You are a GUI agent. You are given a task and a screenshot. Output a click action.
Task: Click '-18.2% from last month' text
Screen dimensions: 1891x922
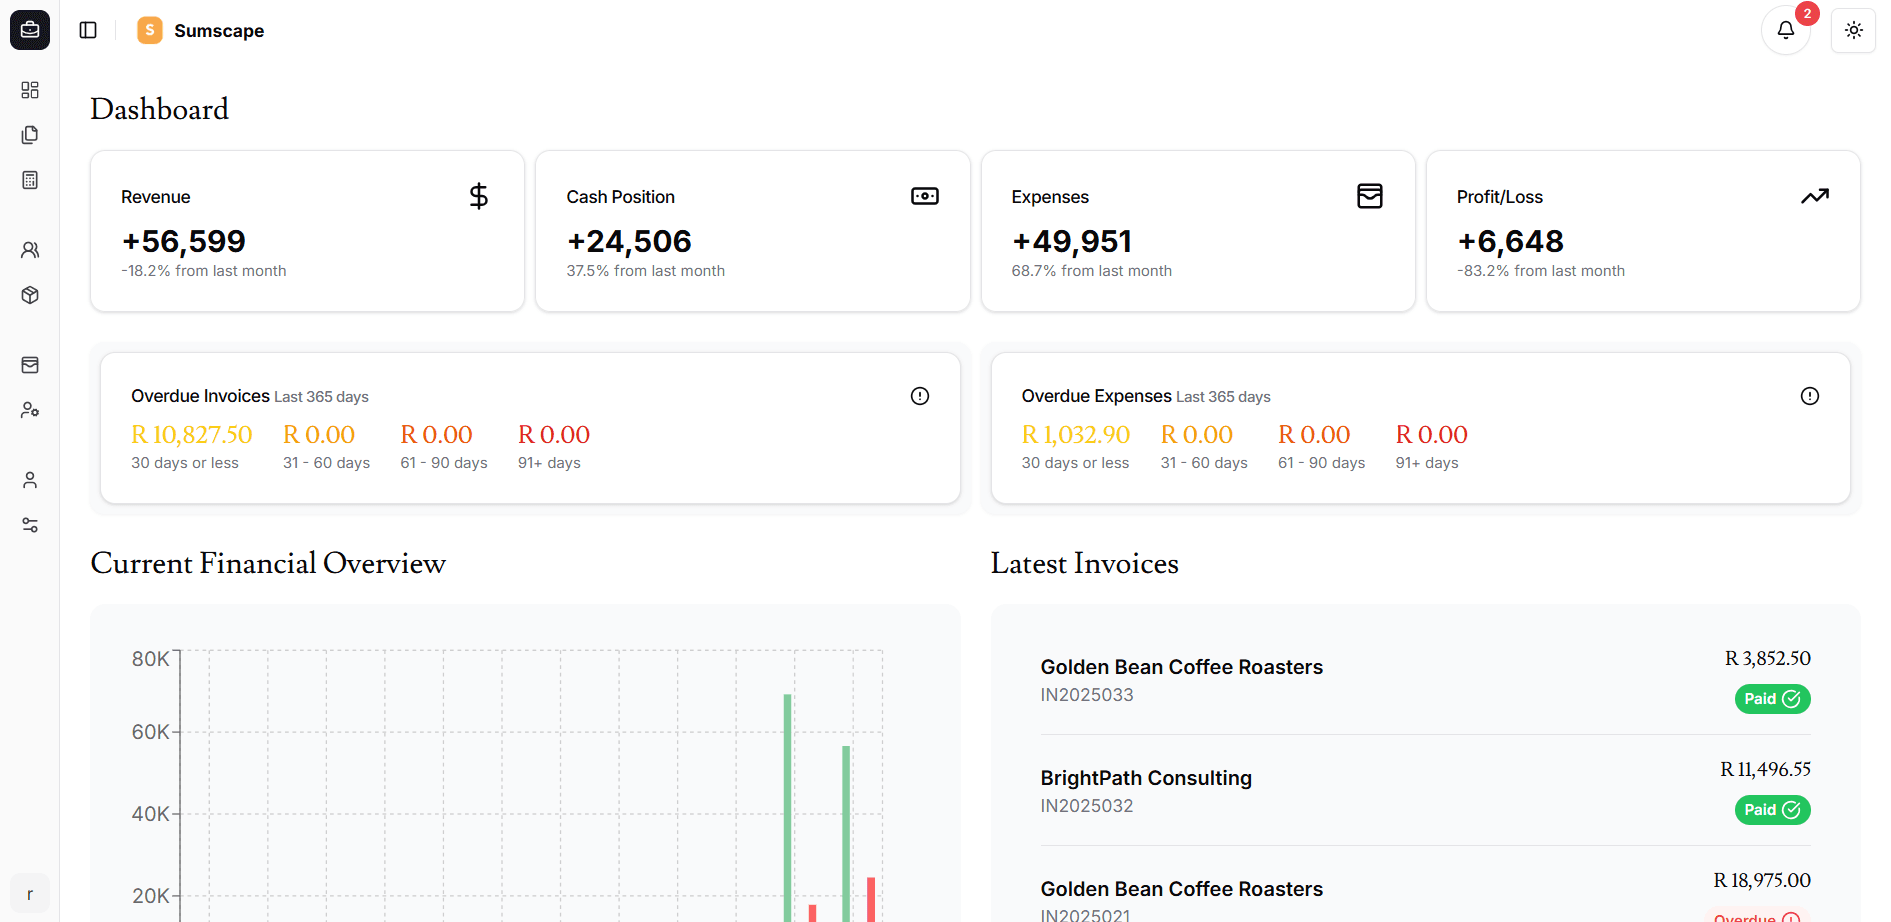click(x=204, y=271)
